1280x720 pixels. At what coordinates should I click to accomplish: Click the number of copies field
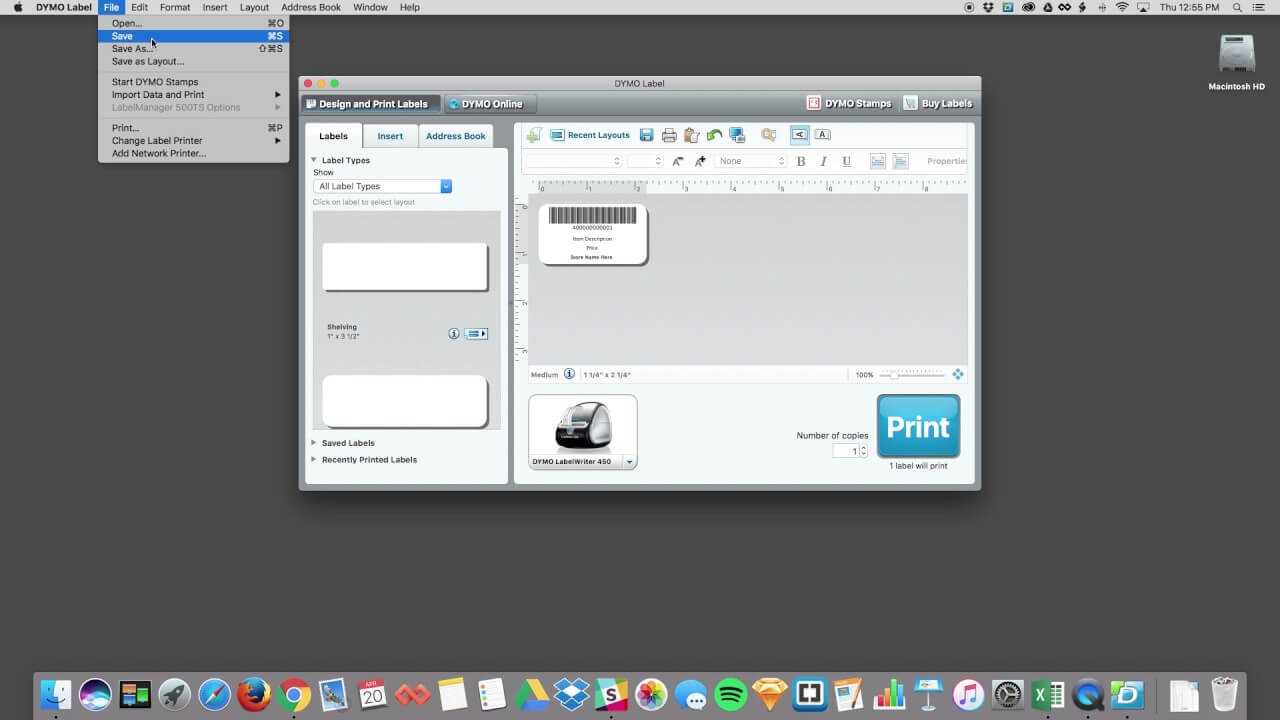point(846,451)
